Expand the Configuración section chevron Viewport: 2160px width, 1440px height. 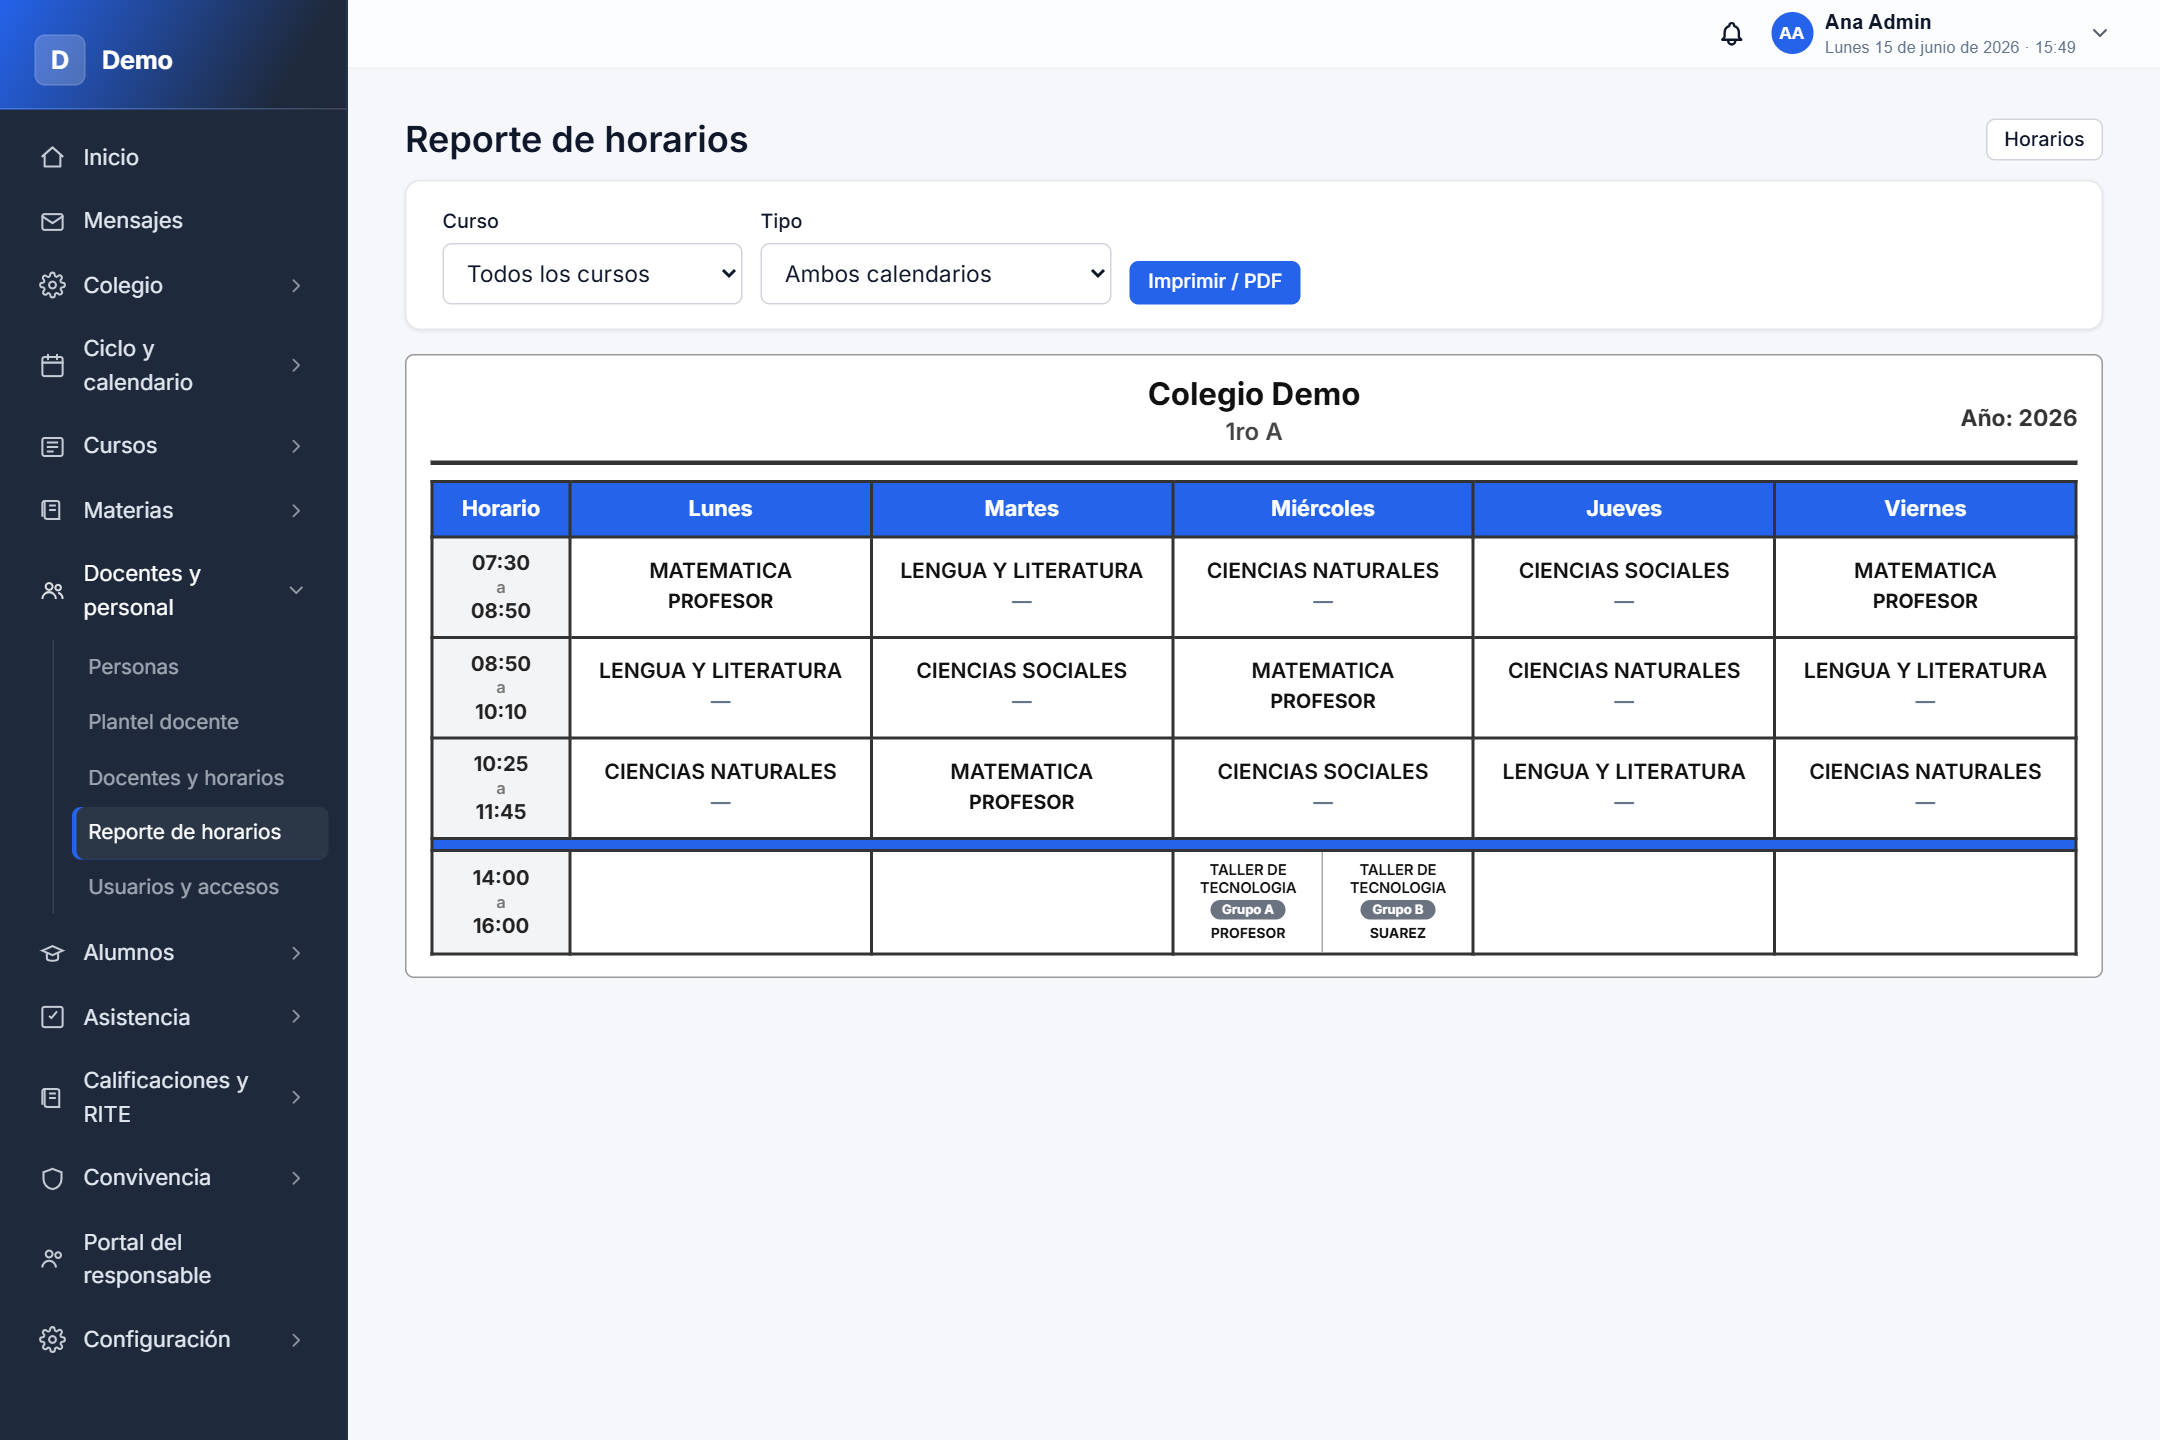pyautogui.click(x=296, y=1340)
